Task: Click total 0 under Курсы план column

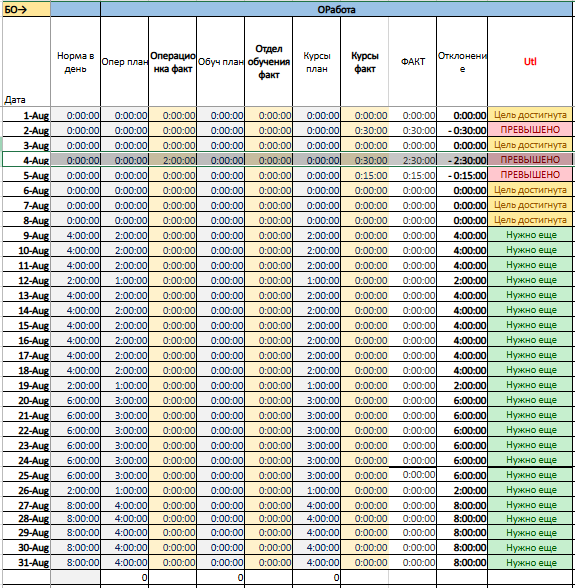Action: [317, 578]
